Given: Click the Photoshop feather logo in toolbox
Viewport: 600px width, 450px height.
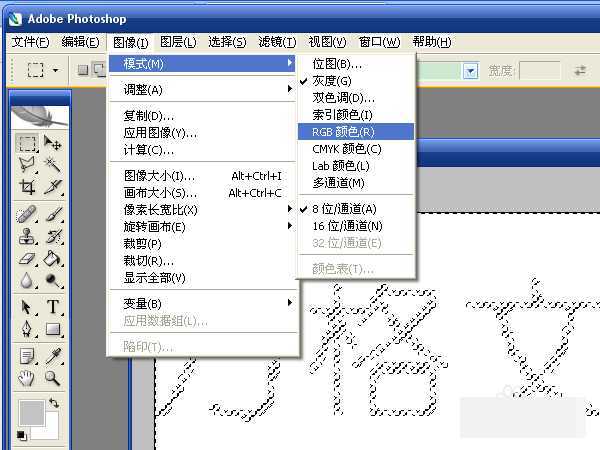Looking at the screenshot, I should (40, 117).
